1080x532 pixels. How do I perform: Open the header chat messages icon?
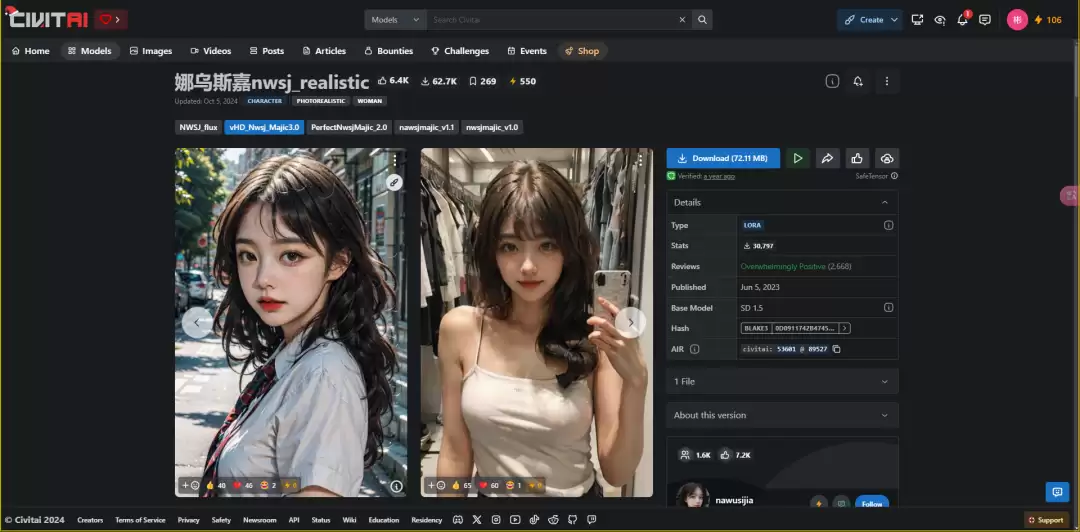[x=985, y=20]
